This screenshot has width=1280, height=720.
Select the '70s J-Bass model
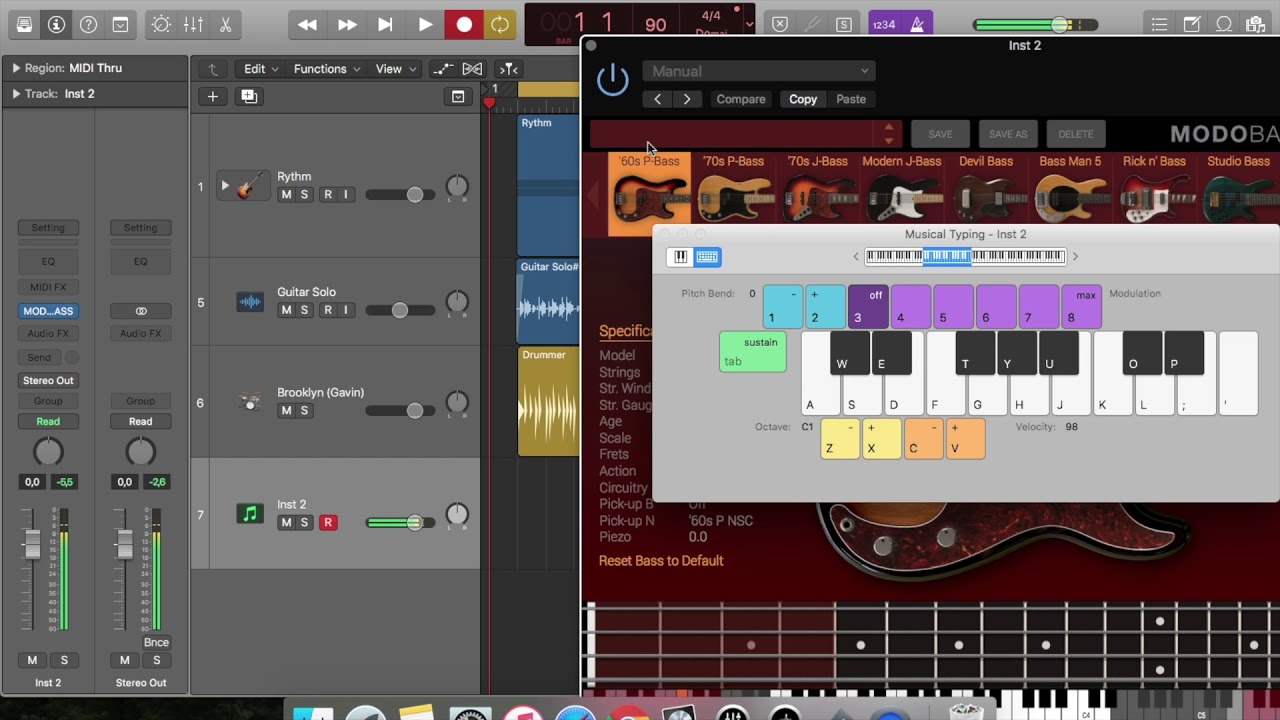pyautogui.click(x=818, y=194)
